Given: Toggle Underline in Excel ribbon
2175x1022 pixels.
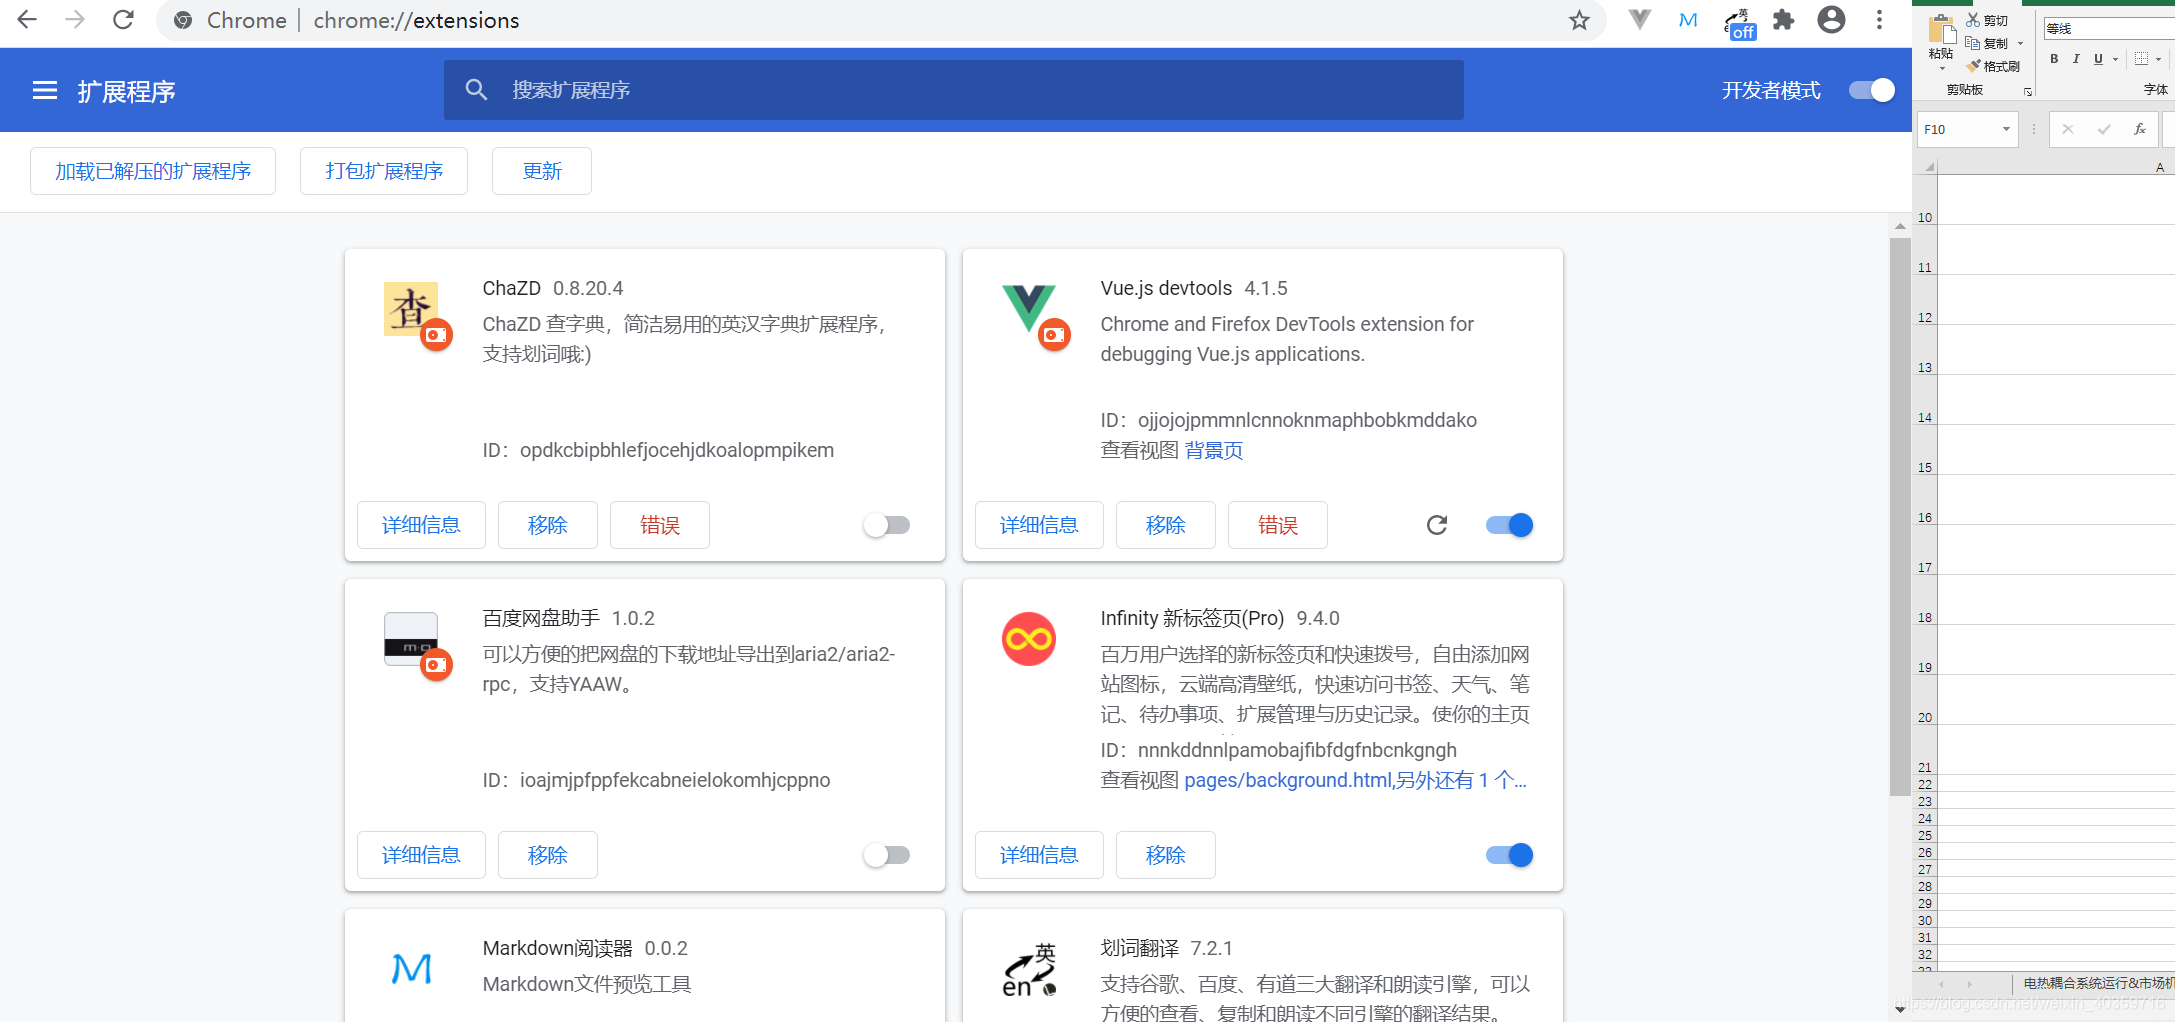Looking at the screenshot, I should pos(2098,59).
